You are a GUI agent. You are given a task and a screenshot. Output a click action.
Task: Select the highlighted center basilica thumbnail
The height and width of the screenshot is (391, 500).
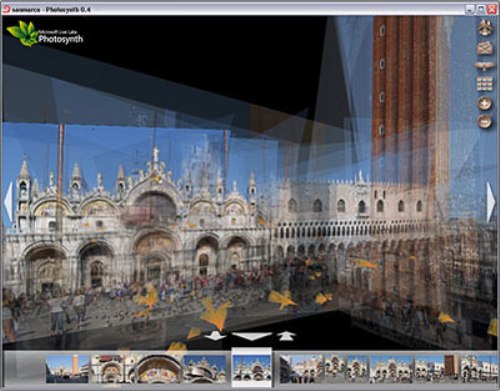pyautogui.click(x=252, y=368)
